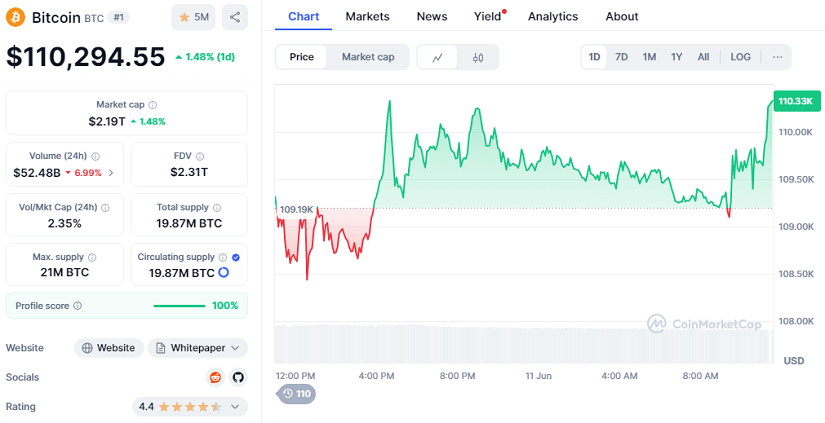
Task: Open the Website link button
Action: 109,348
